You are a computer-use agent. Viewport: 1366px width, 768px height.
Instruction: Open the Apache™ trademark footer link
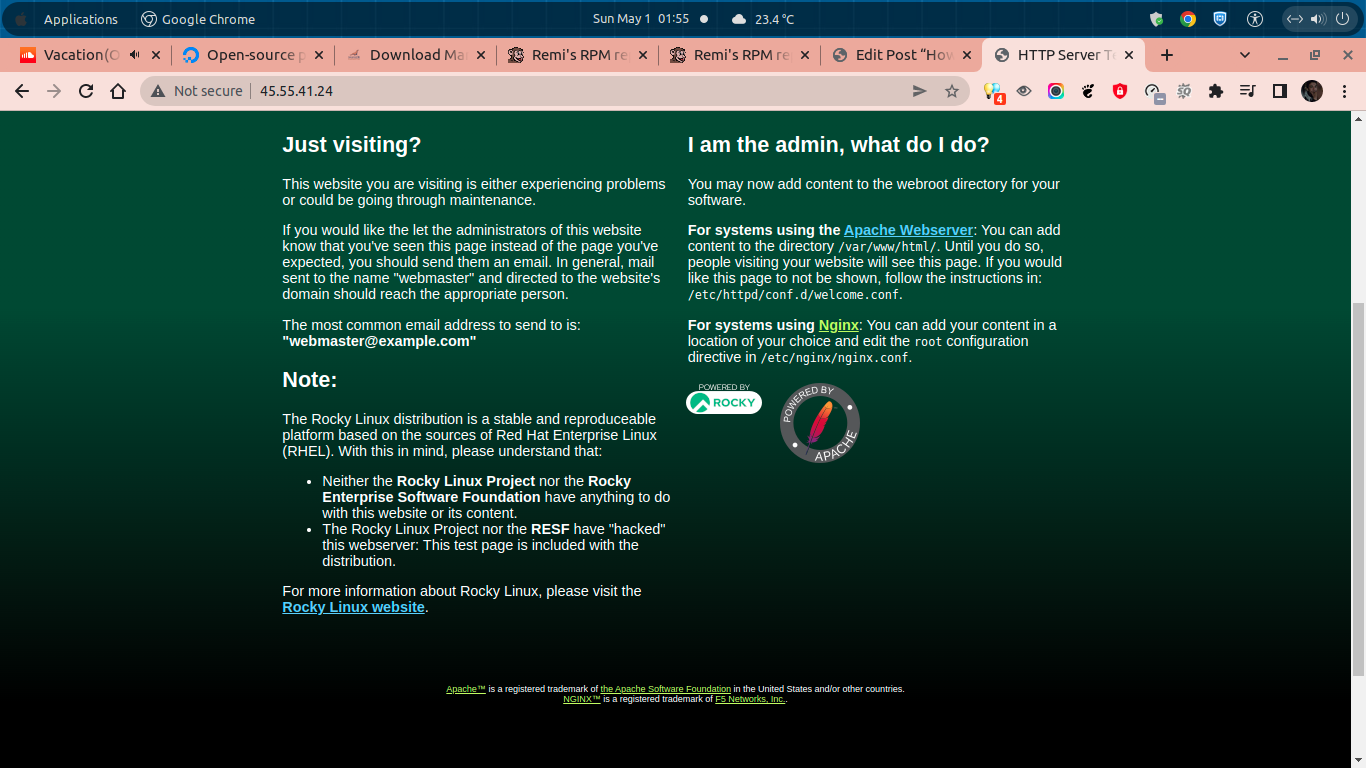(x=466, y=689)
